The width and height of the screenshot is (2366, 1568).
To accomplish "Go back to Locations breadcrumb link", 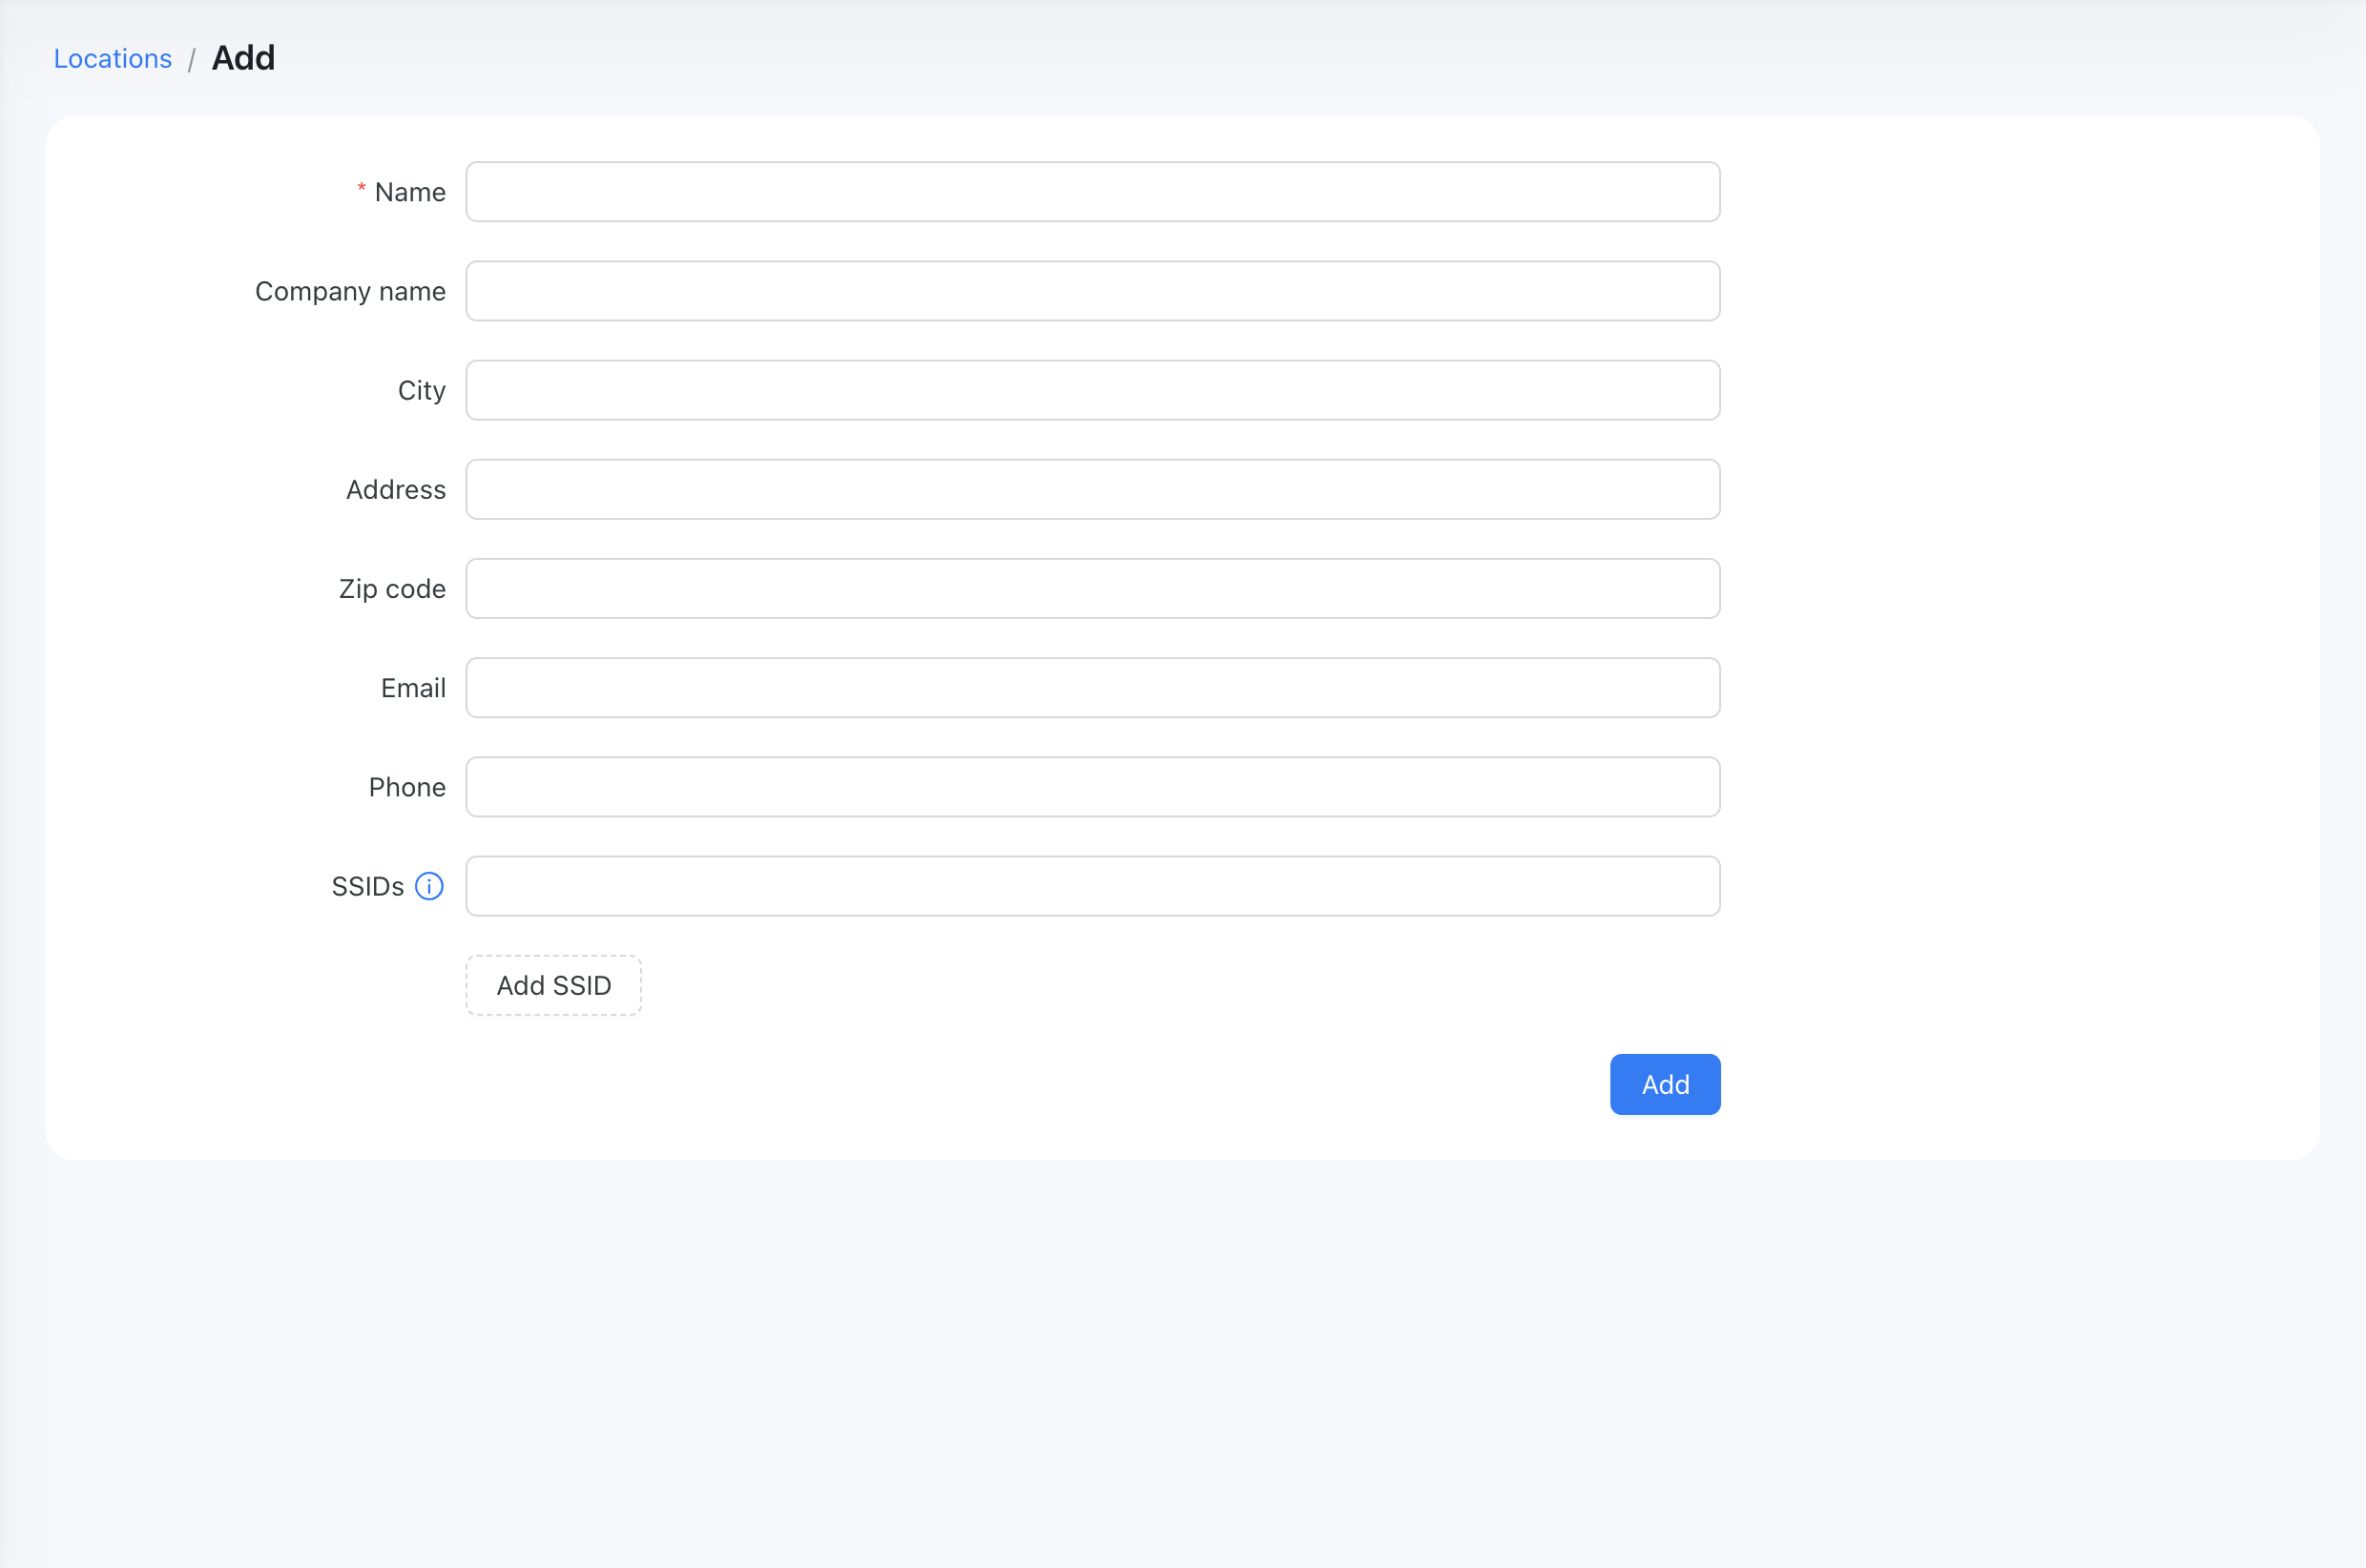I will 113,59.
